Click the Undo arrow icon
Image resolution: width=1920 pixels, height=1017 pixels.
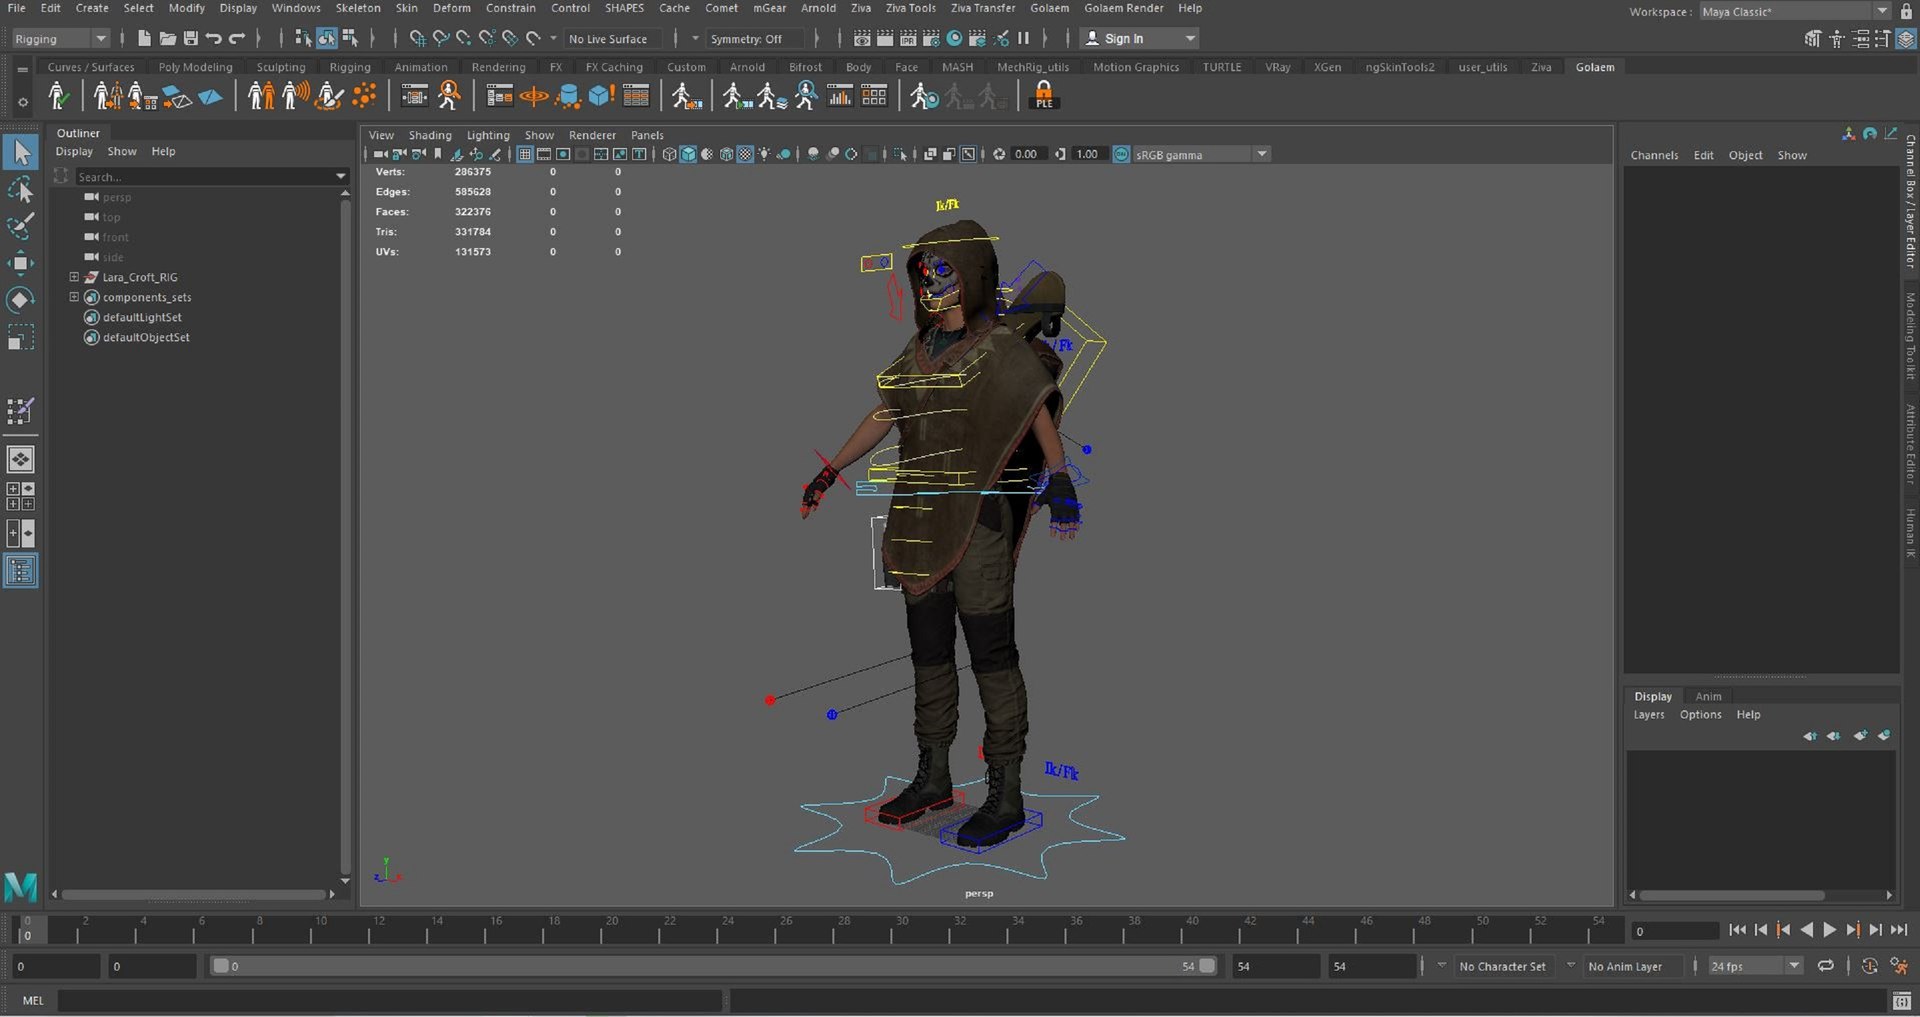213,38
